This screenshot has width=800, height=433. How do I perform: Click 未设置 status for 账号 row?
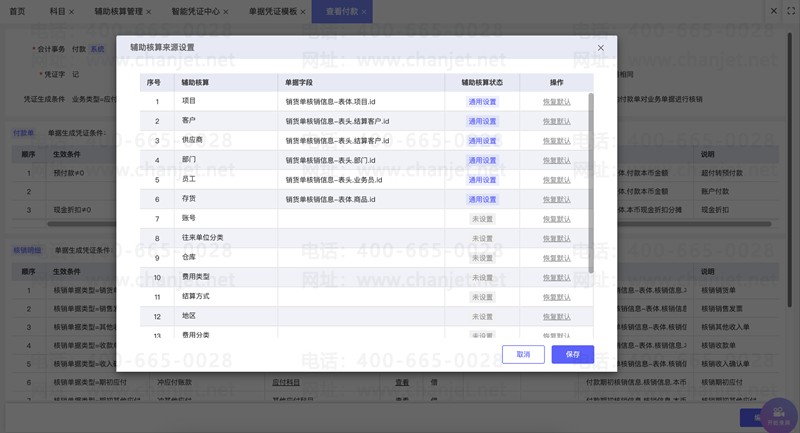tap(482, 219)
